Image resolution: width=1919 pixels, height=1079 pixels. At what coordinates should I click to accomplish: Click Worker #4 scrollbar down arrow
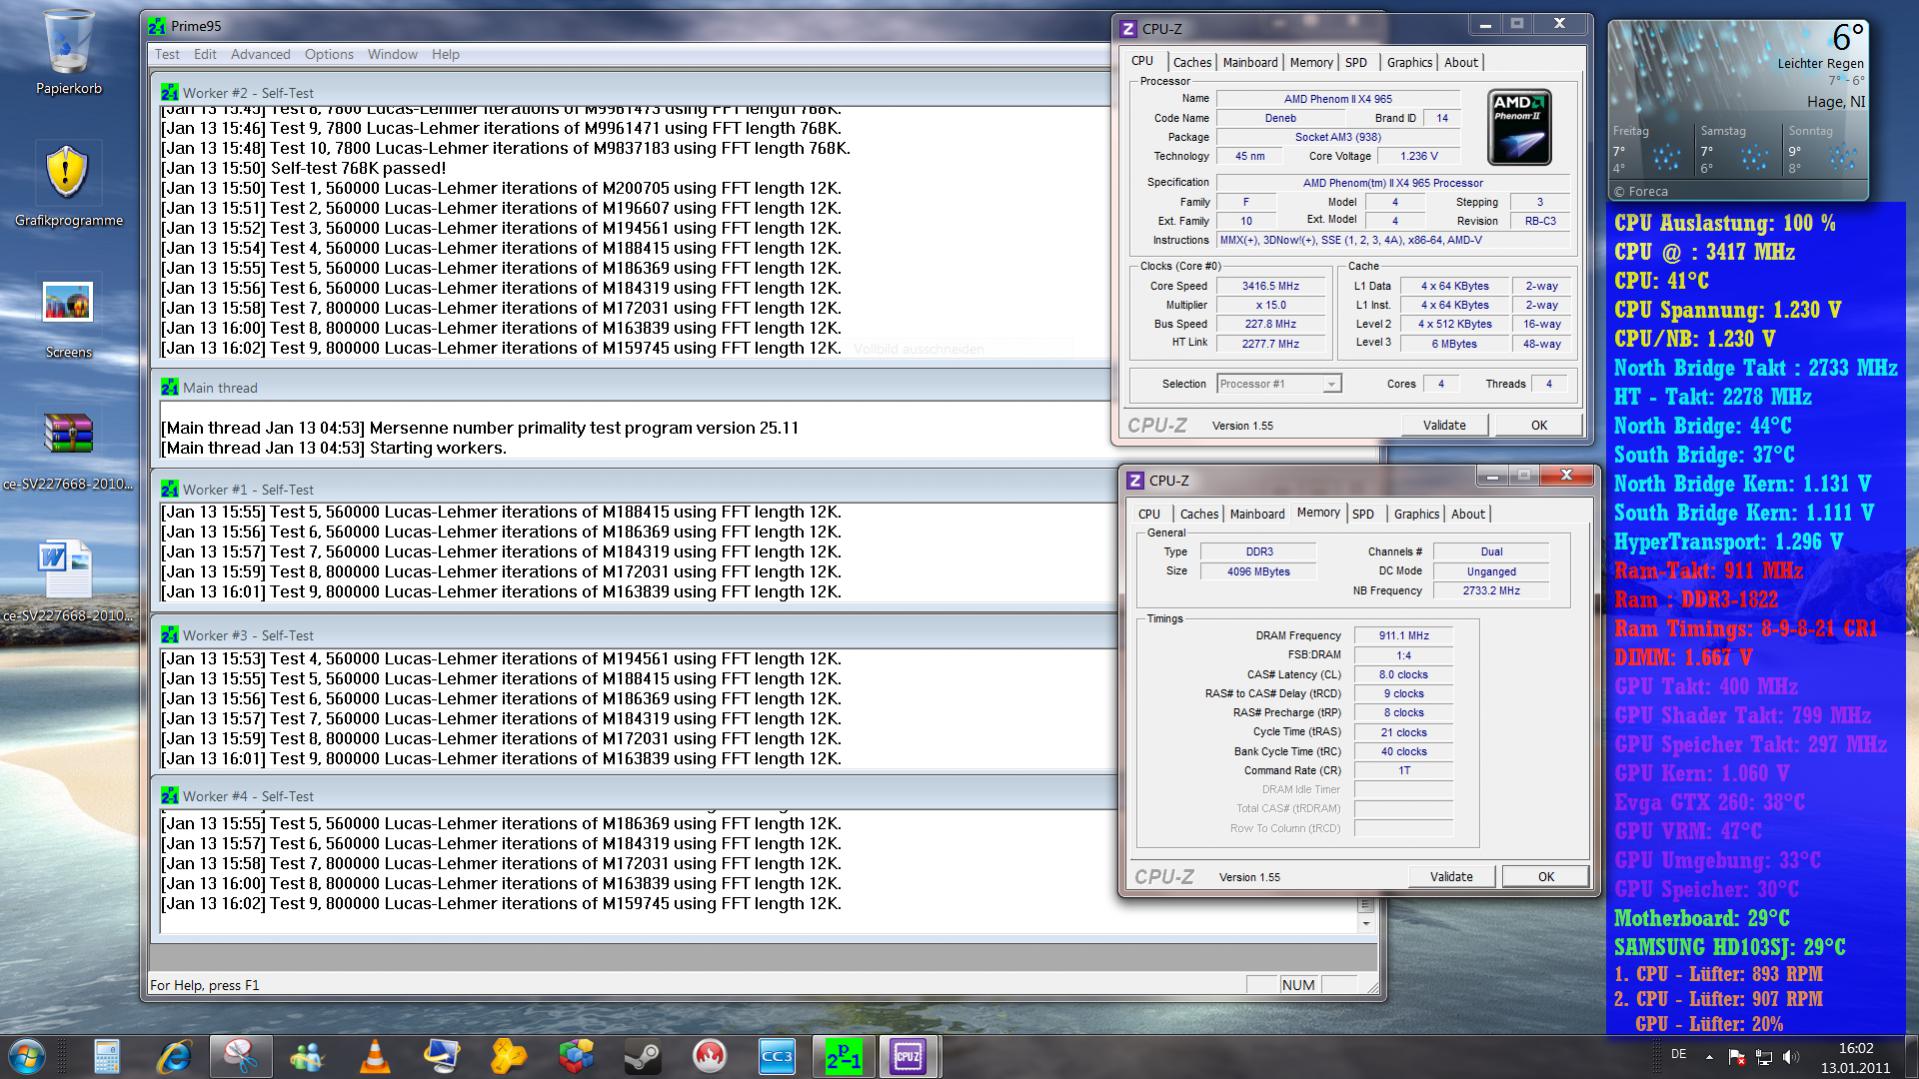[x=1366, y=923]
